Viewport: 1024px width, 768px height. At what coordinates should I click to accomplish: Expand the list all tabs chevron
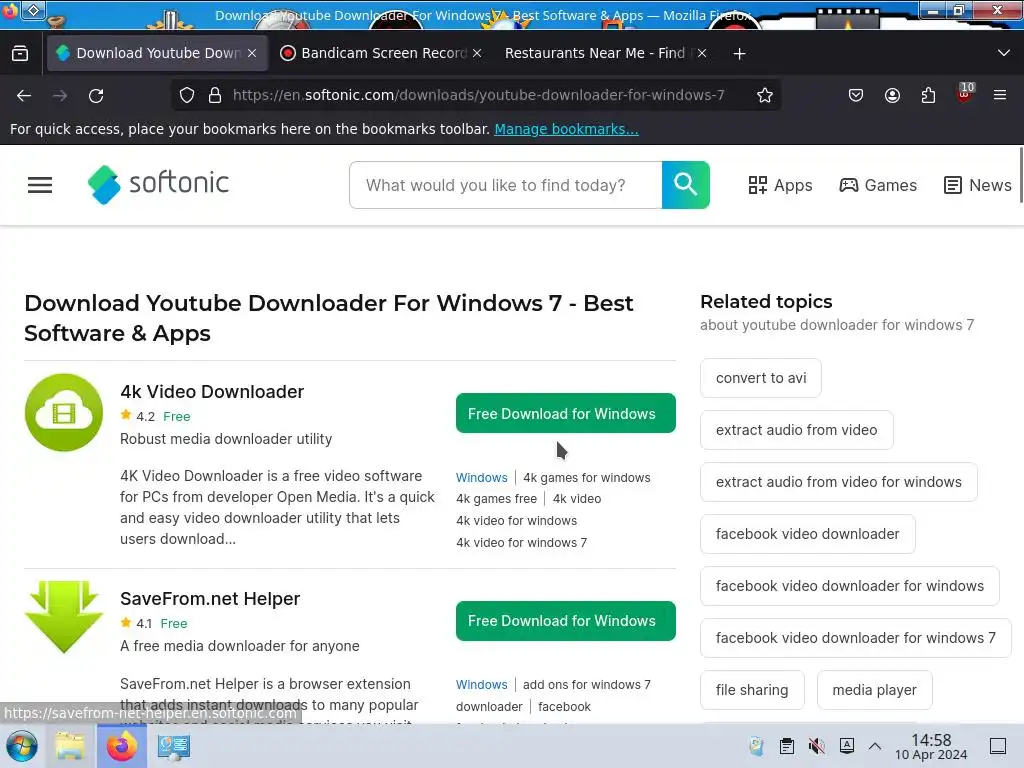point(1004,54)
